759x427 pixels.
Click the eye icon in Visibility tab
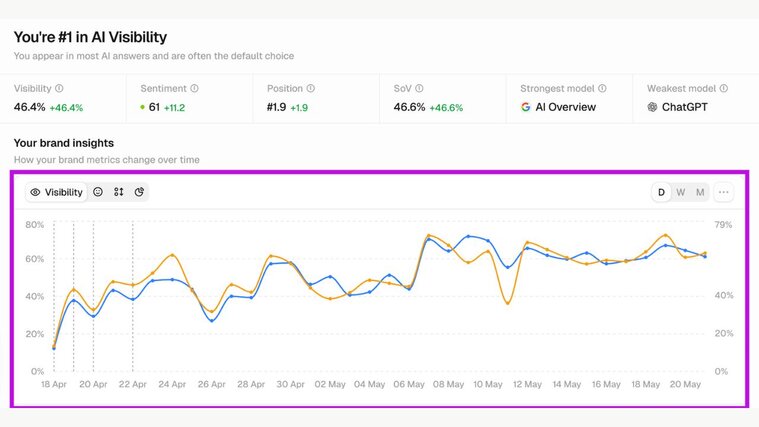click(x=35, y=192)
